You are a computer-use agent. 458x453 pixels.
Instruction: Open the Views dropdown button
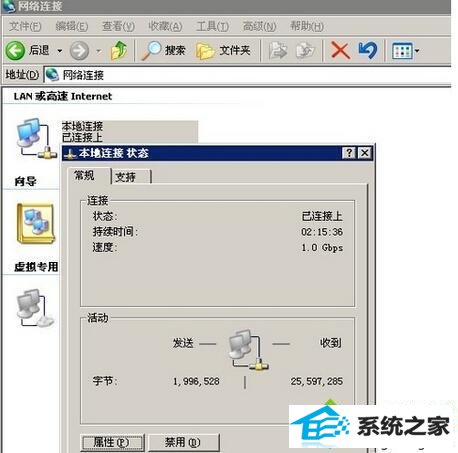405,51
